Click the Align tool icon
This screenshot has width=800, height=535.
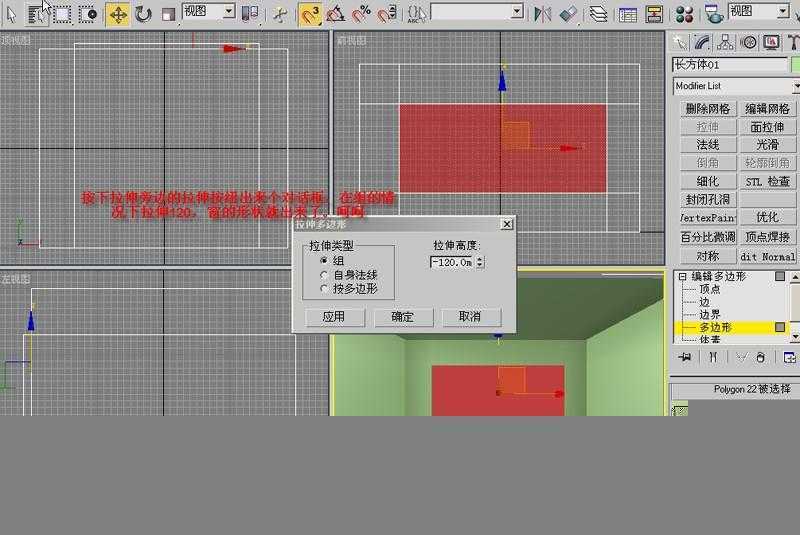pos(568,14)
